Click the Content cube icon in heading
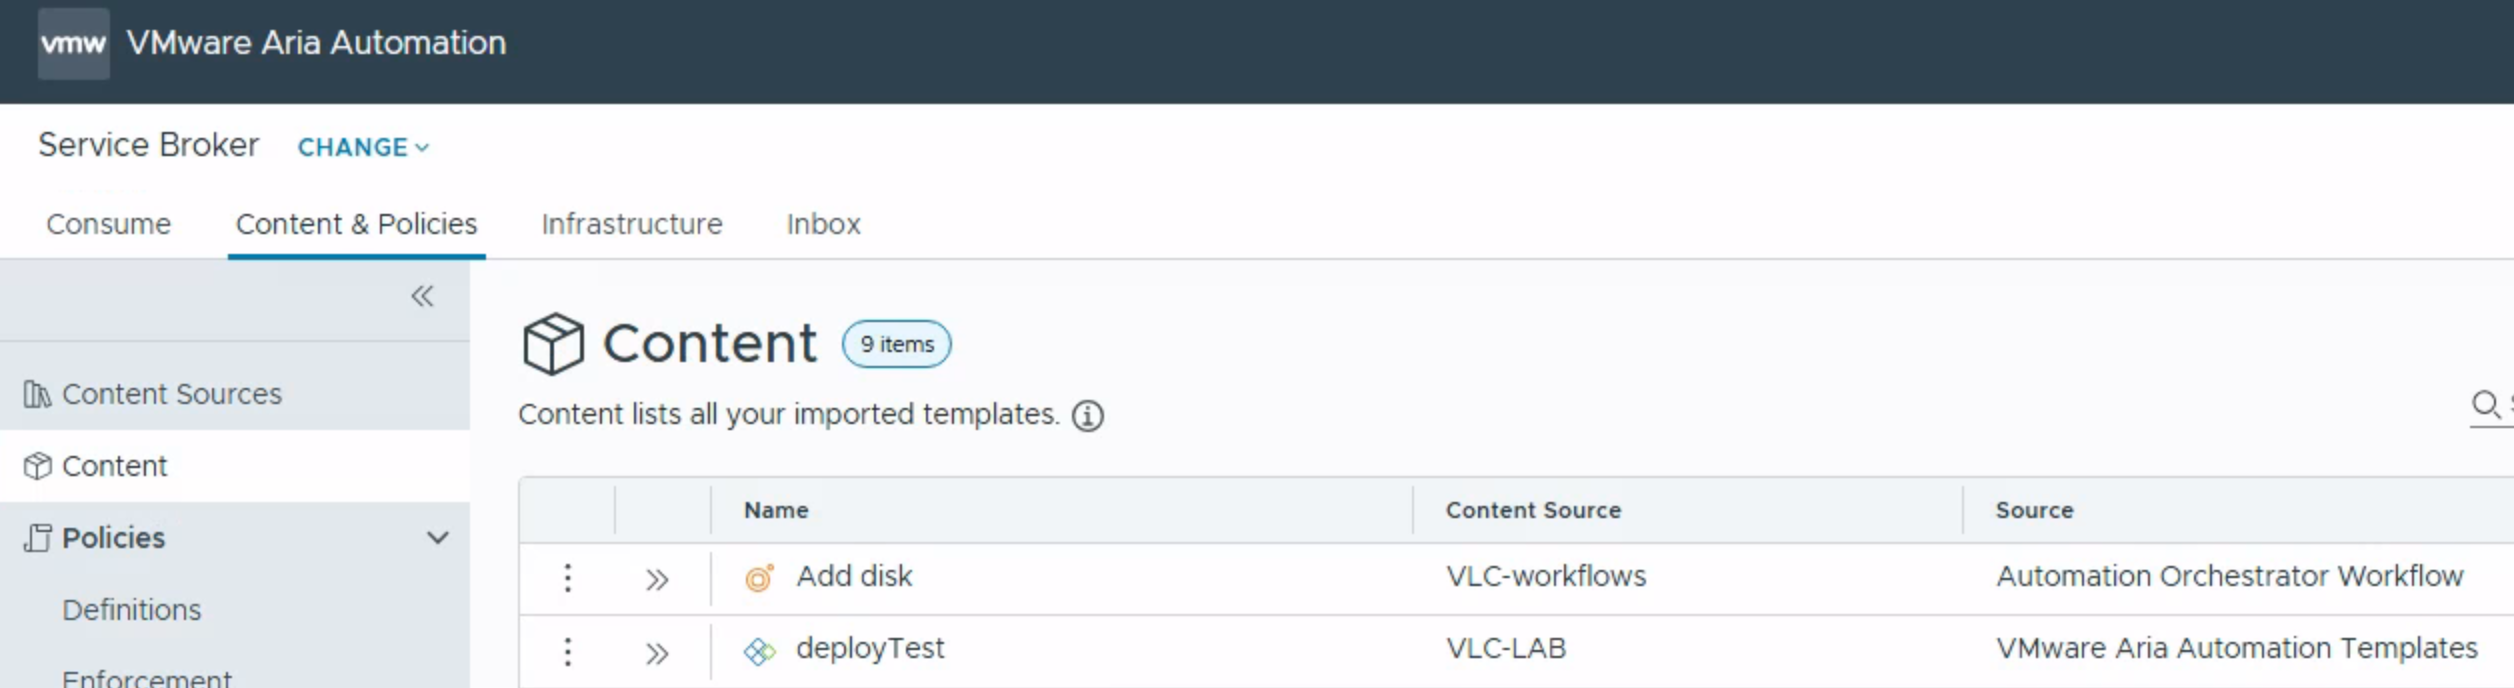The height and width of the screenshot is (688, 2514). pos(553,344)
